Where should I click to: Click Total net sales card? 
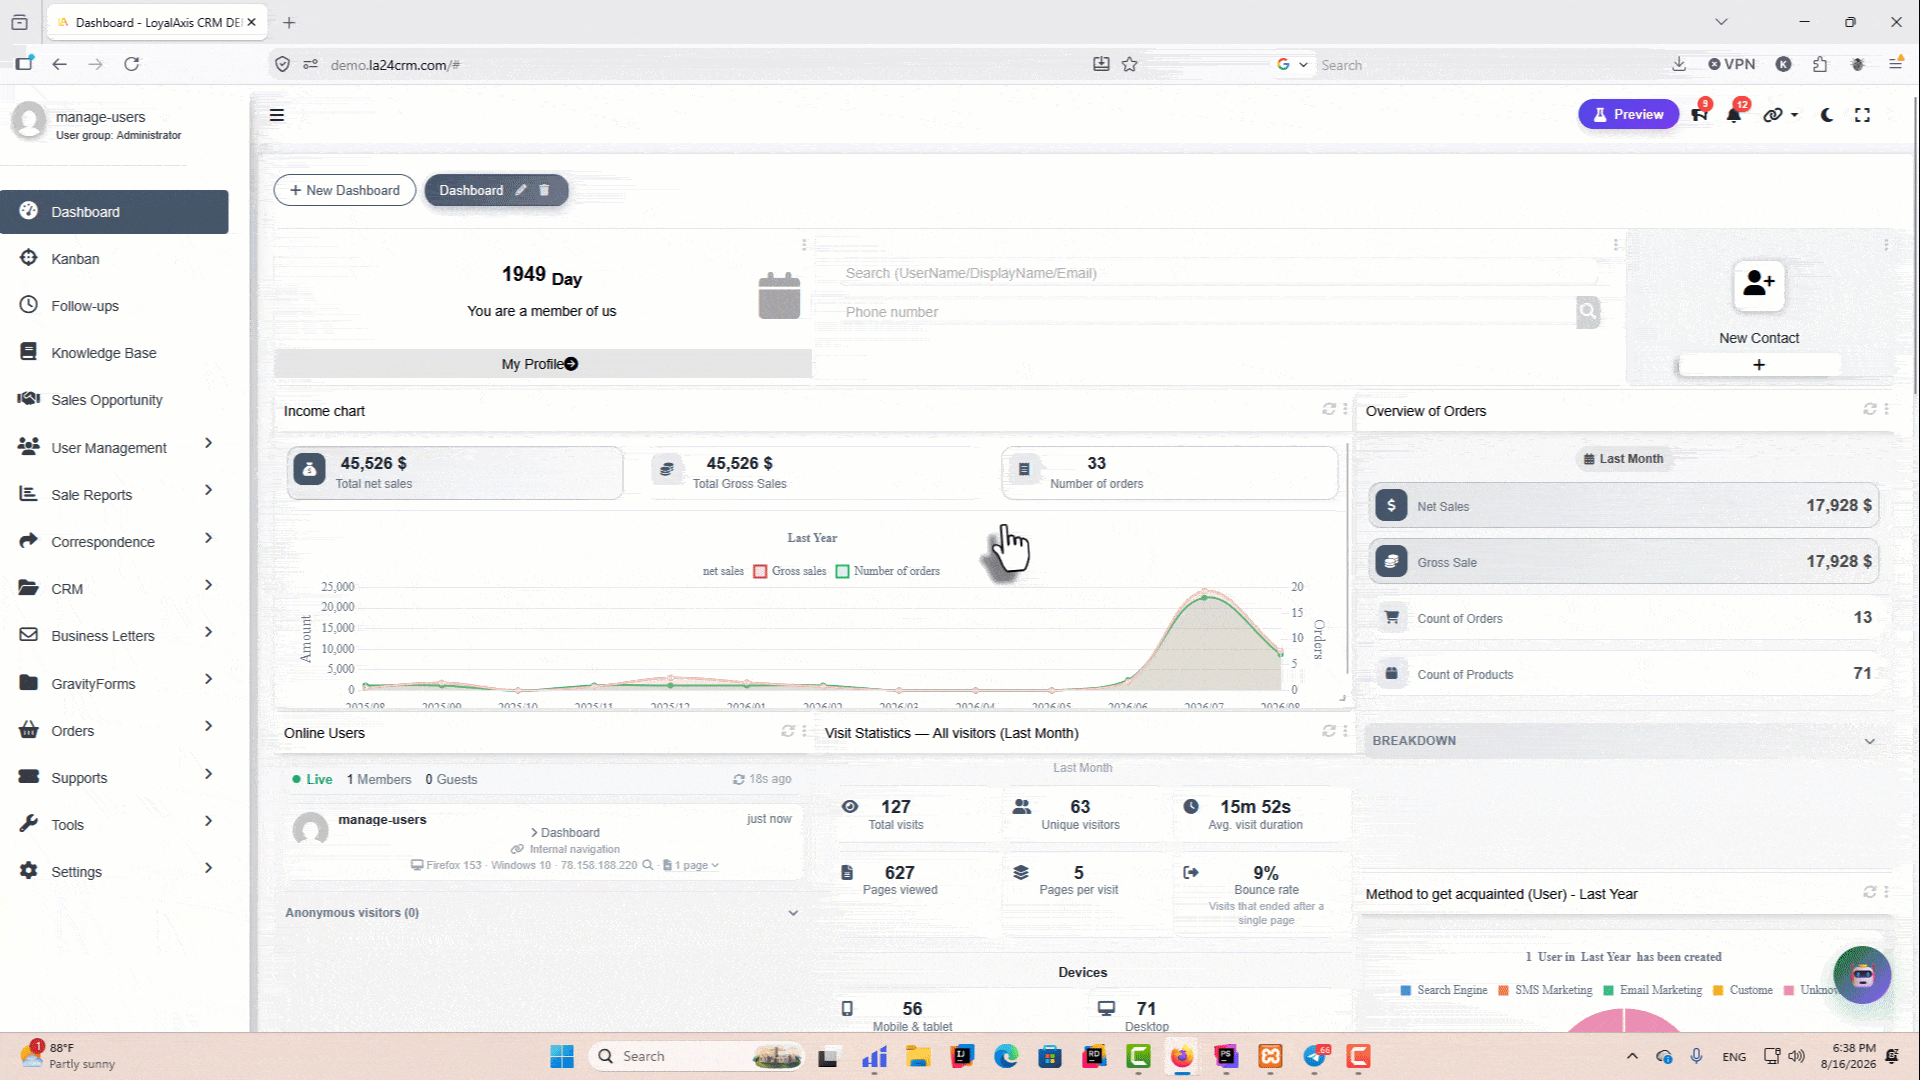(455, 472)
